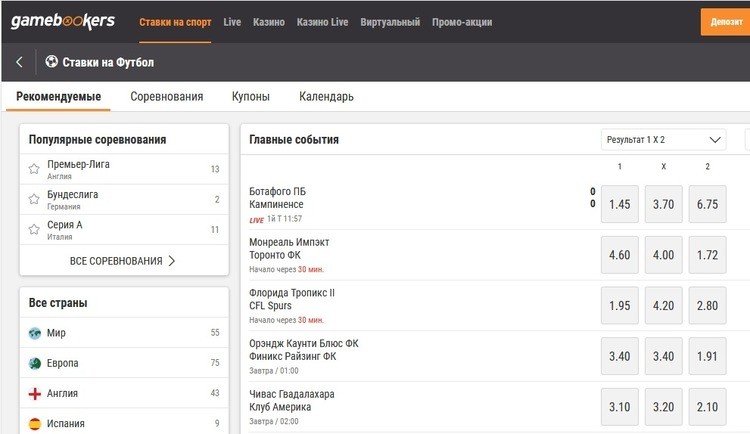The height and width of the screenshot is (434, 750).
Task: Bet 6.75 on Кампиненсе win
Action: tap(707, 204)
